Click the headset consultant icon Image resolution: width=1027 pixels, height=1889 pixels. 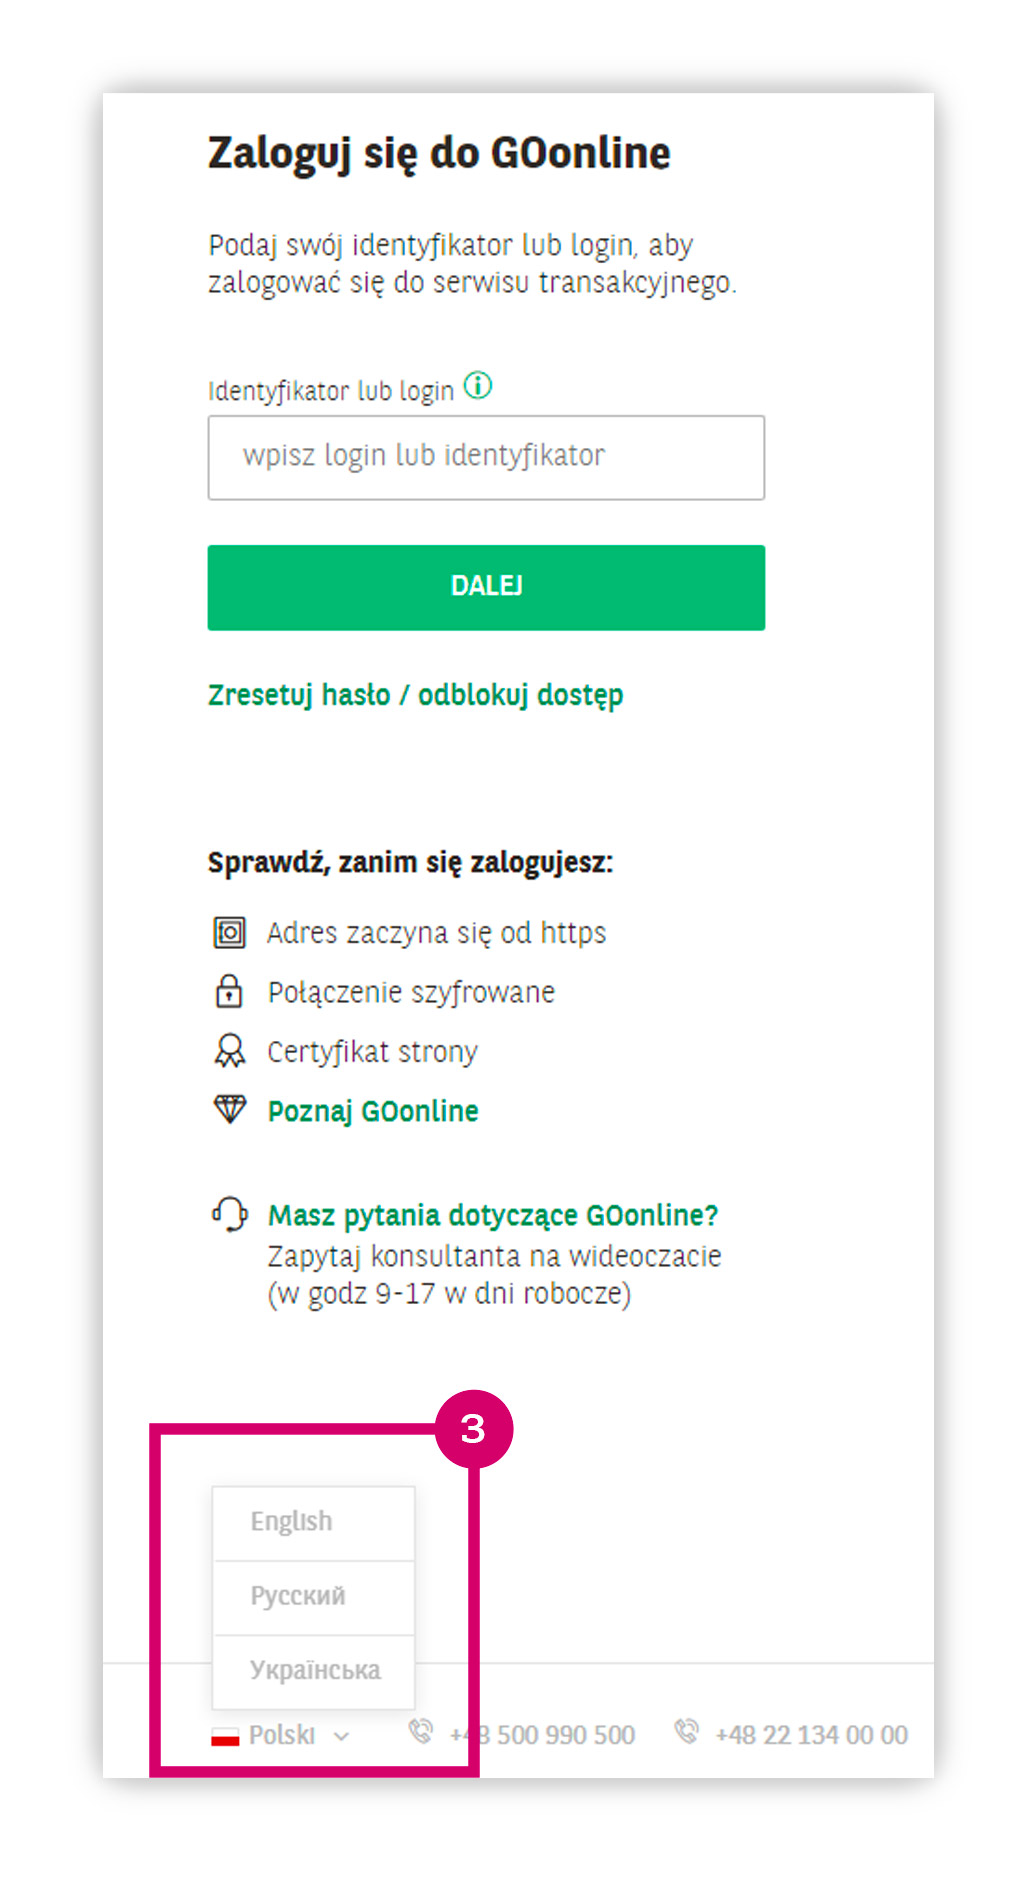tap(229, 1214)
